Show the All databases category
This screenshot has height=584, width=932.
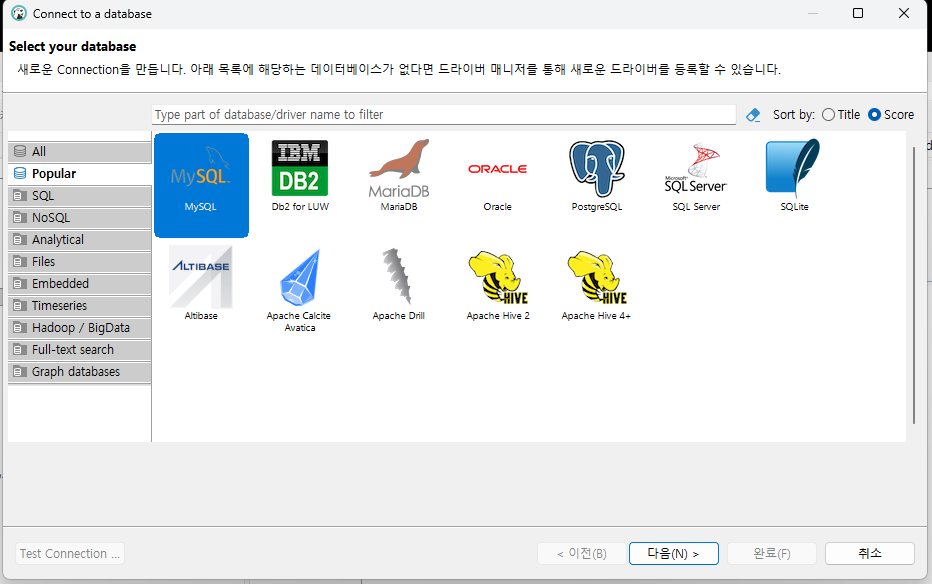80,151
